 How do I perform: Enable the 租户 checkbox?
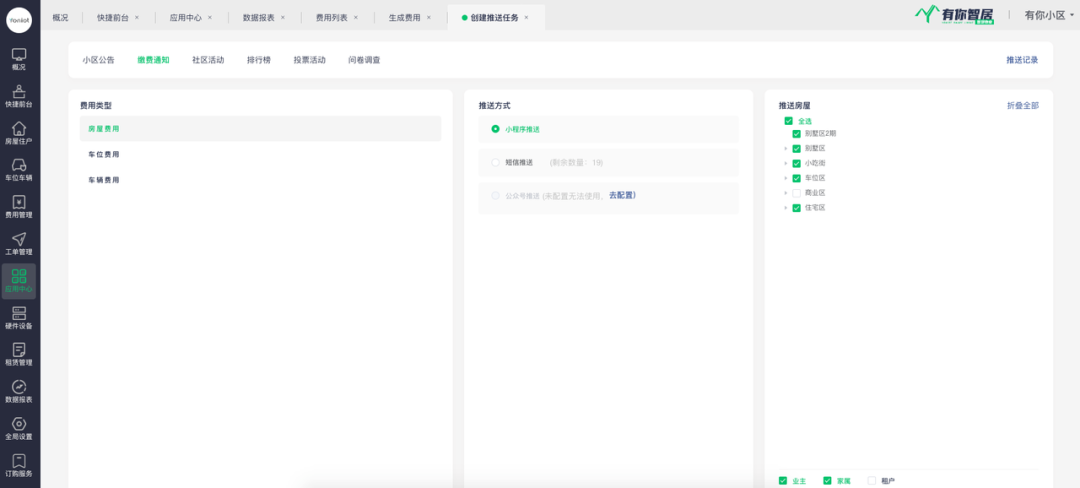pyautogui.click(x=871, y=481)
